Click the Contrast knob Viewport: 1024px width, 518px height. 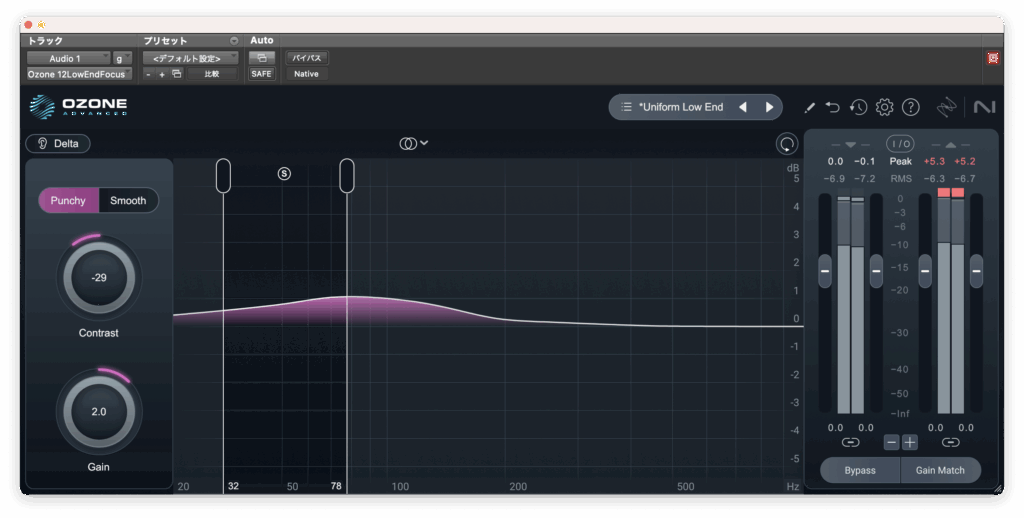point(99,278)
